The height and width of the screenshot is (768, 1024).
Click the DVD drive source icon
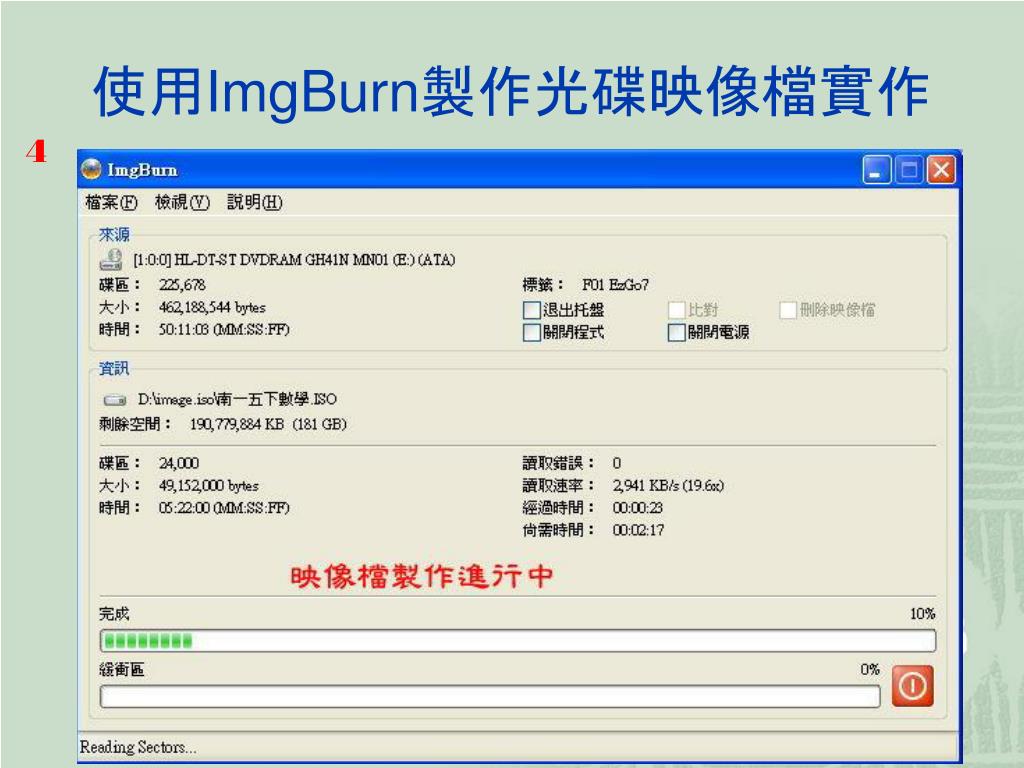[111, 259]
